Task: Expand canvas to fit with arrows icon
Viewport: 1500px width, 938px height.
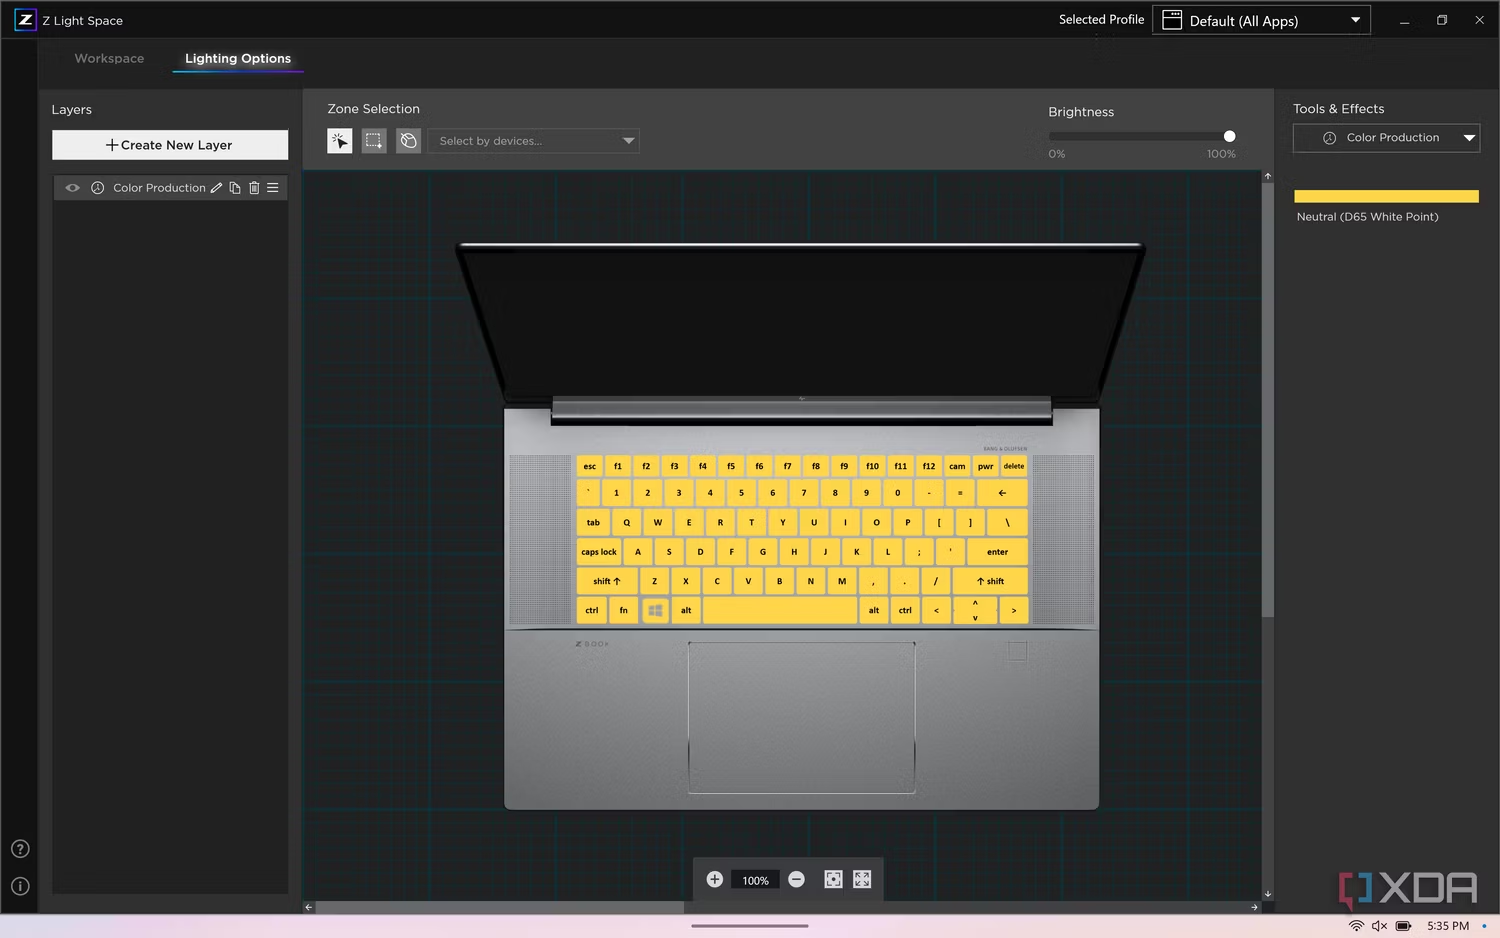Action: [x=862, y=879]
